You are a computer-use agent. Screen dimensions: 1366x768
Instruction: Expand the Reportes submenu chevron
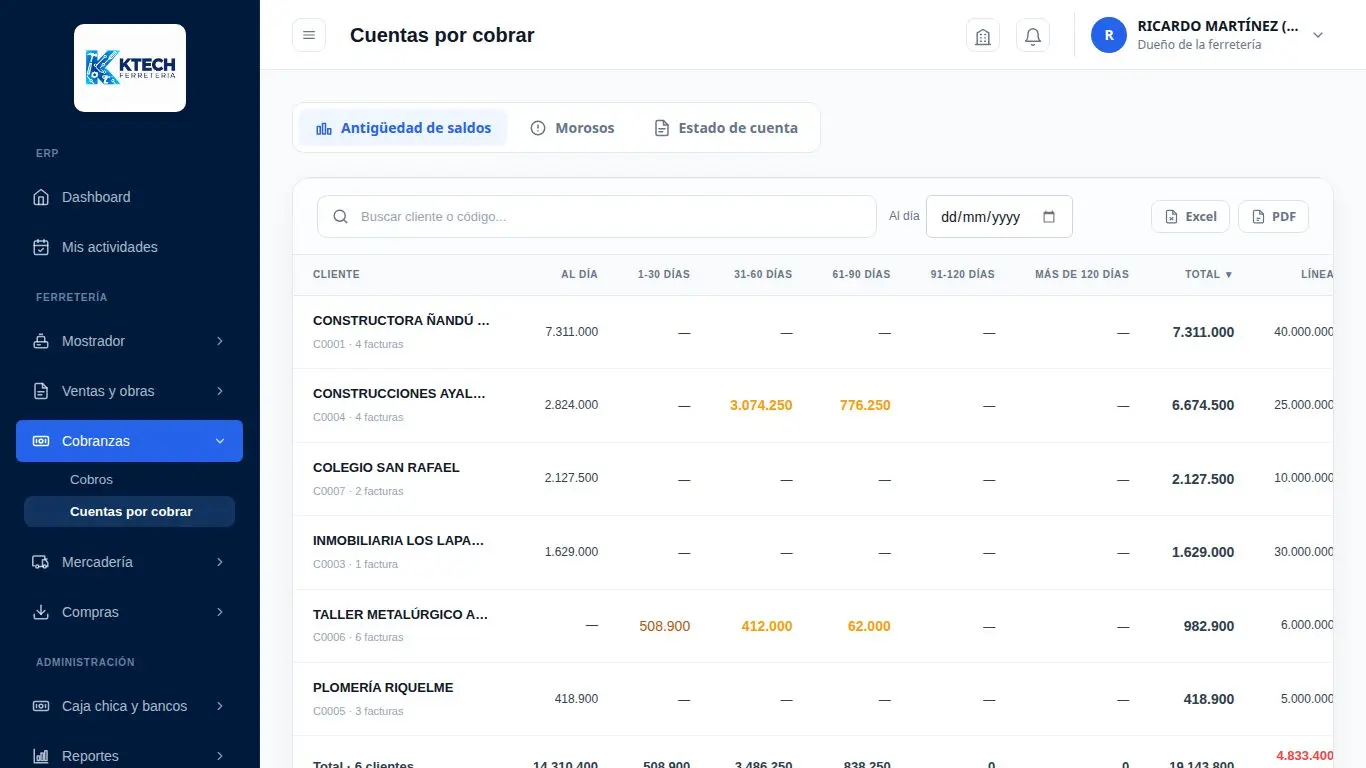coord(220,756)
